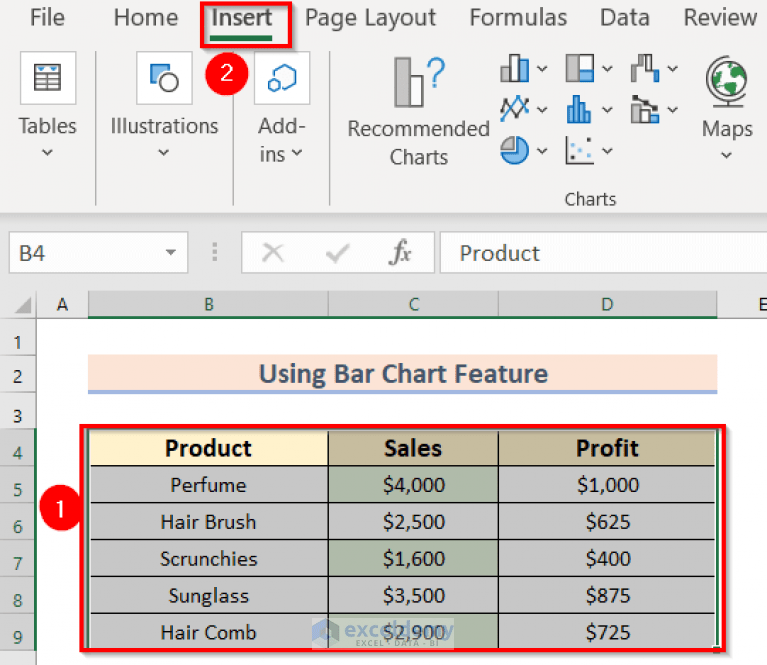Click the Scrunchies cell
Image resolution: width=767 pixels, height=665 pixels.
209,558
